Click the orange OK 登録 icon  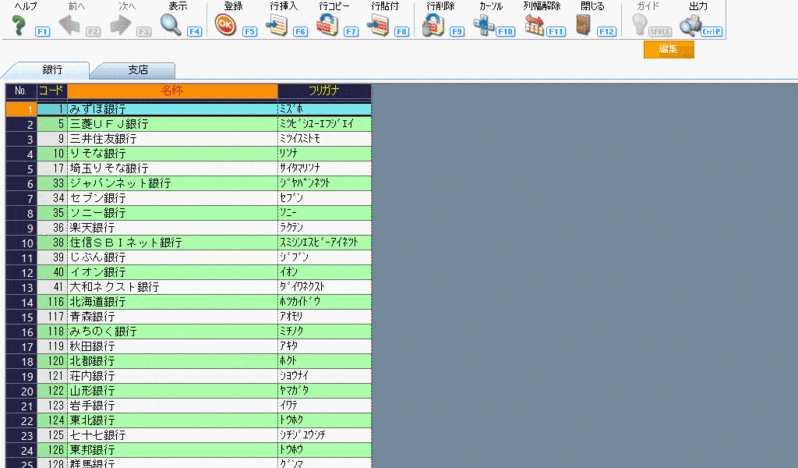click(x=225, y=25)
